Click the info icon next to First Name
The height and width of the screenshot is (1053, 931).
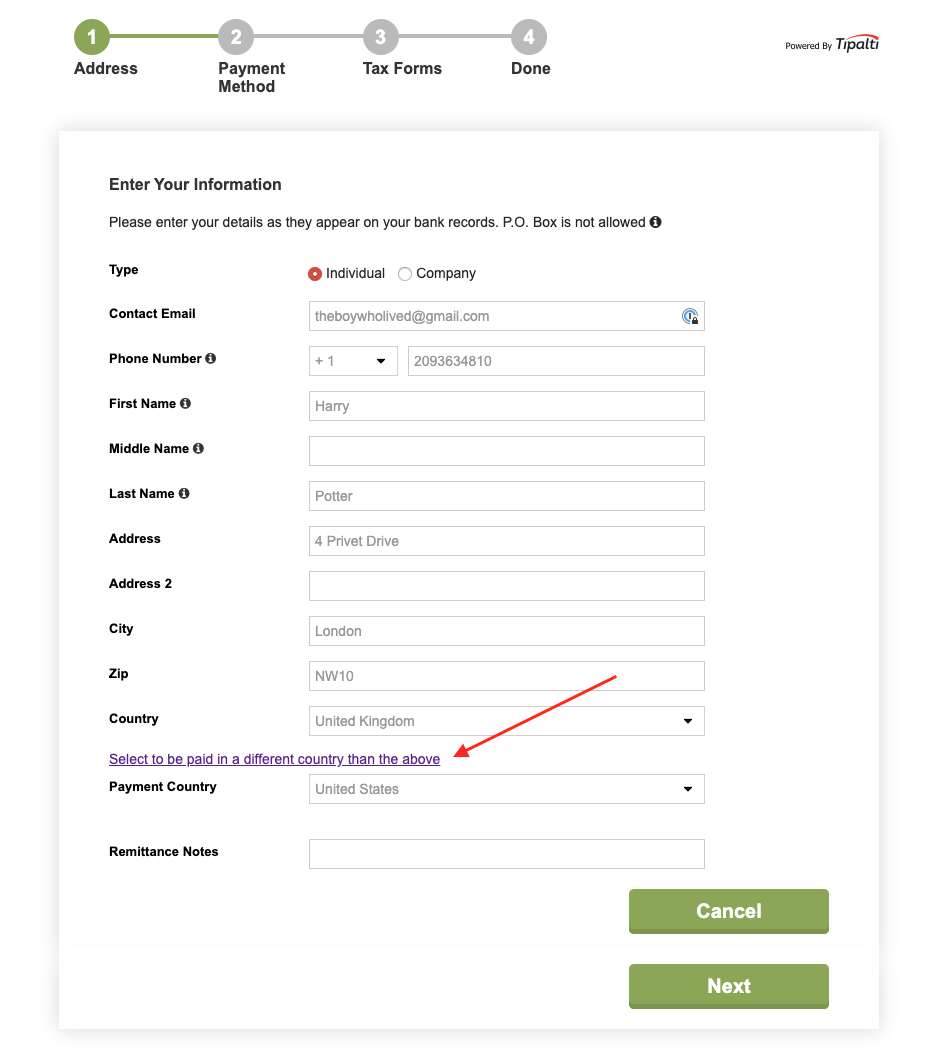[x=185, y=404]
